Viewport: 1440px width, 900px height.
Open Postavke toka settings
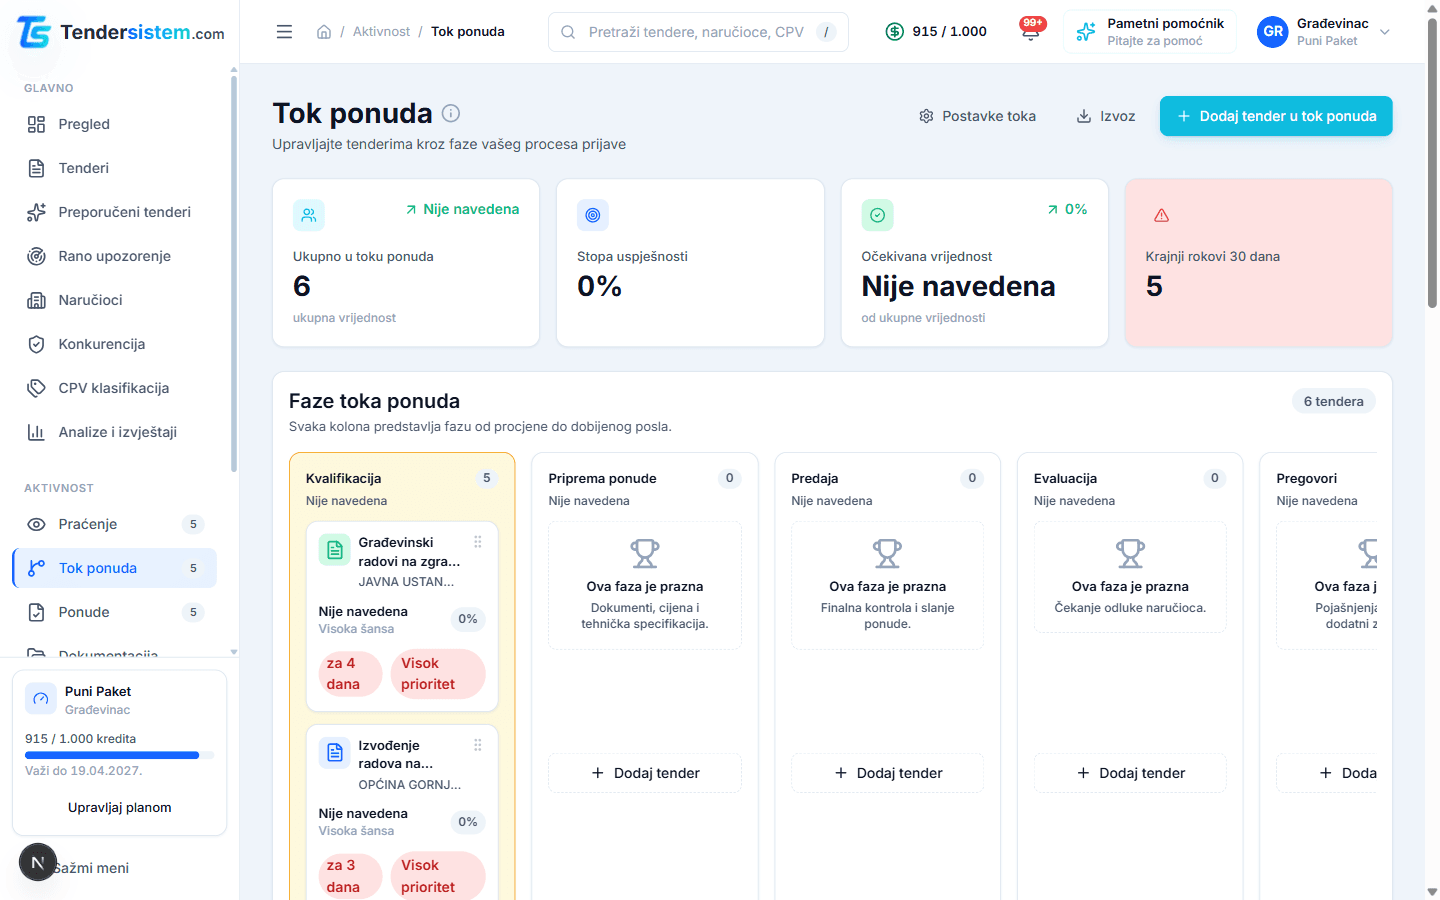(977, 116)
